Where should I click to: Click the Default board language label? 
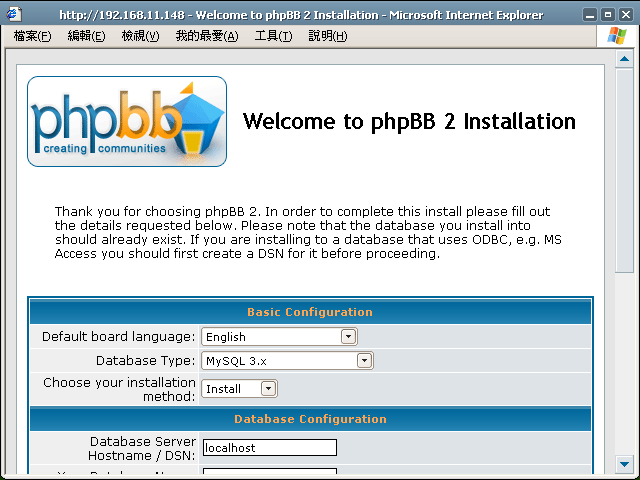tap(119, 337)
